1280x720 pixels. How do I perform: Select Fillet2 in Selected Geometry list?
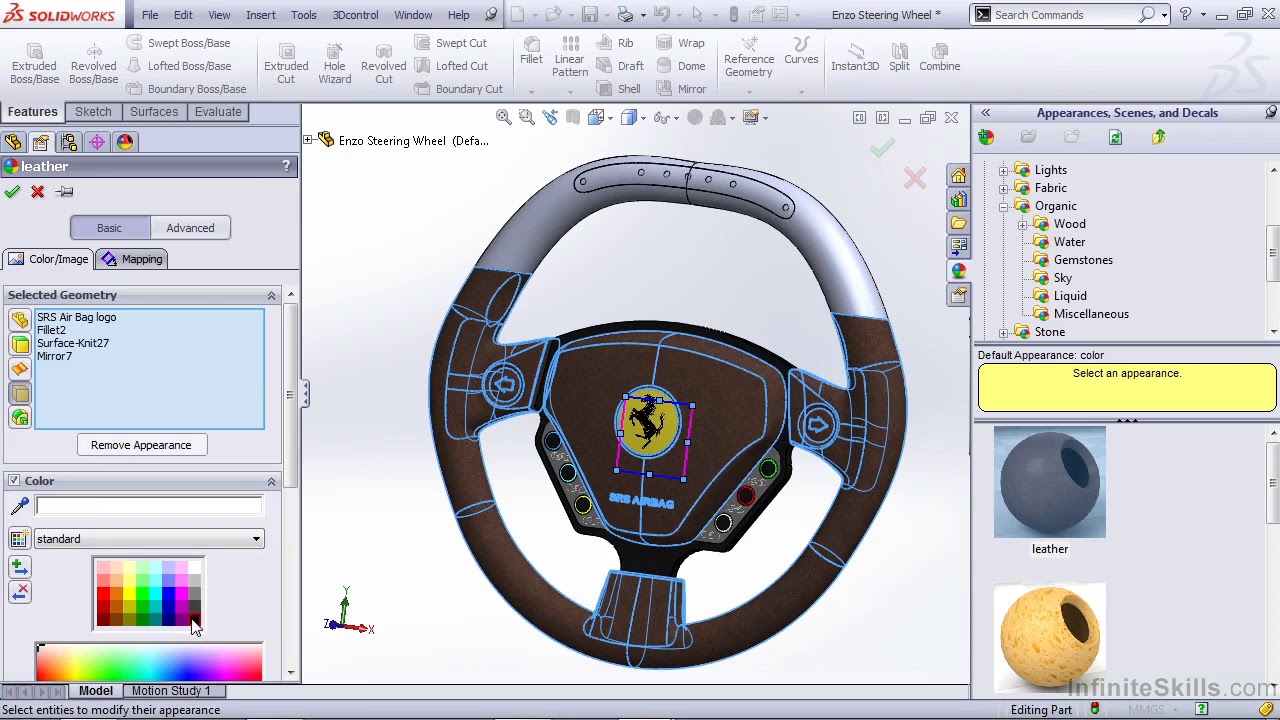(x=51, y=330)
